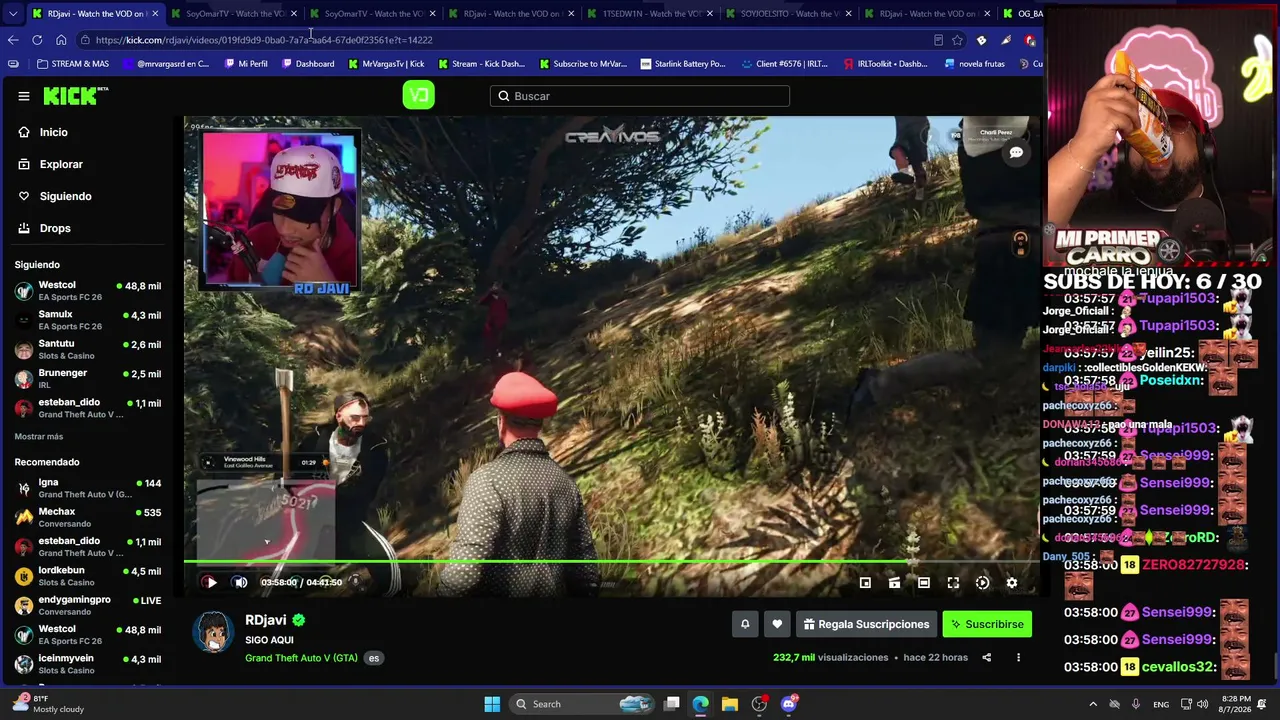Image resolution: width=1280 pixels, height=720 pixels.
Task: Open lordkebun channel in Recomendado
Action: click(x=88, y=576)
